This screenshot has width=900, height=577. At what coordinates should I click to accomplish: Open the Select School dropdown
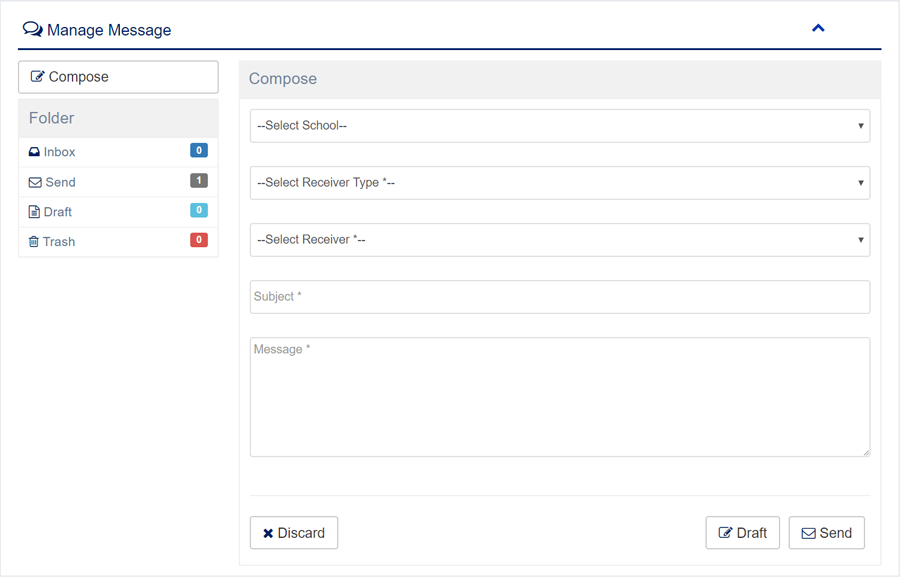coord(559,126)
